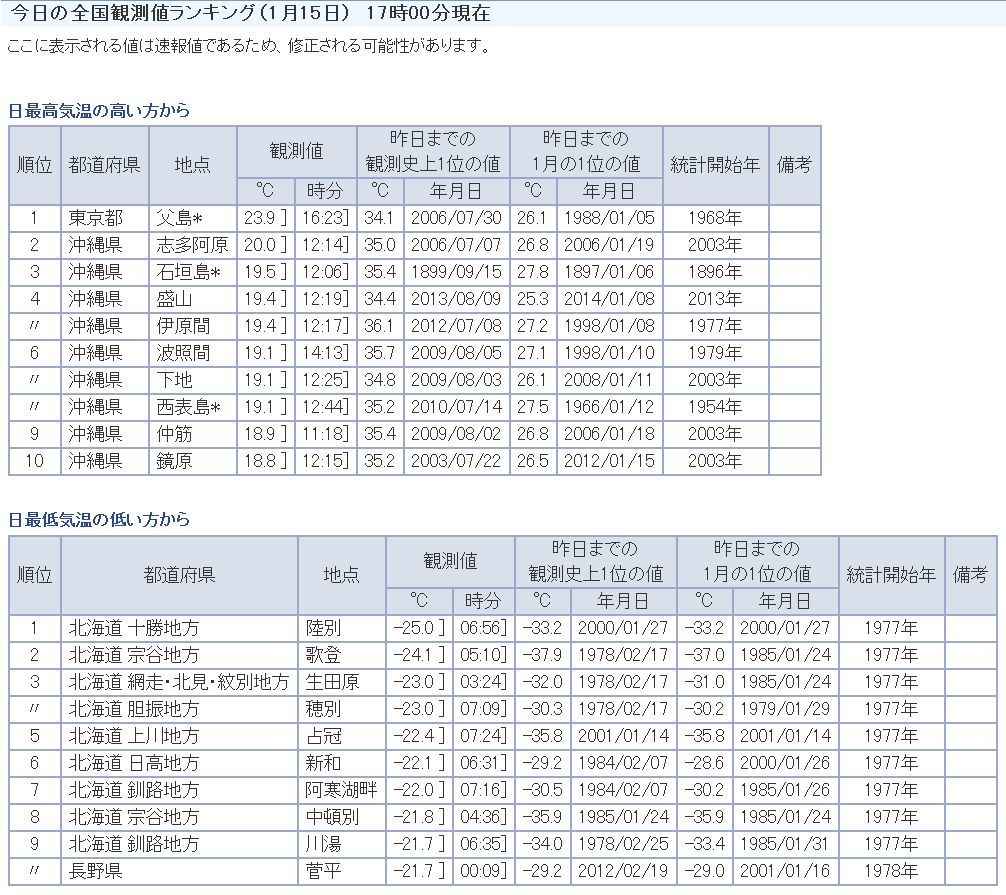Select the 陸別 location cell
Image resolution: width=1006 pixels, height=895 pixels.
pos(324,628)
